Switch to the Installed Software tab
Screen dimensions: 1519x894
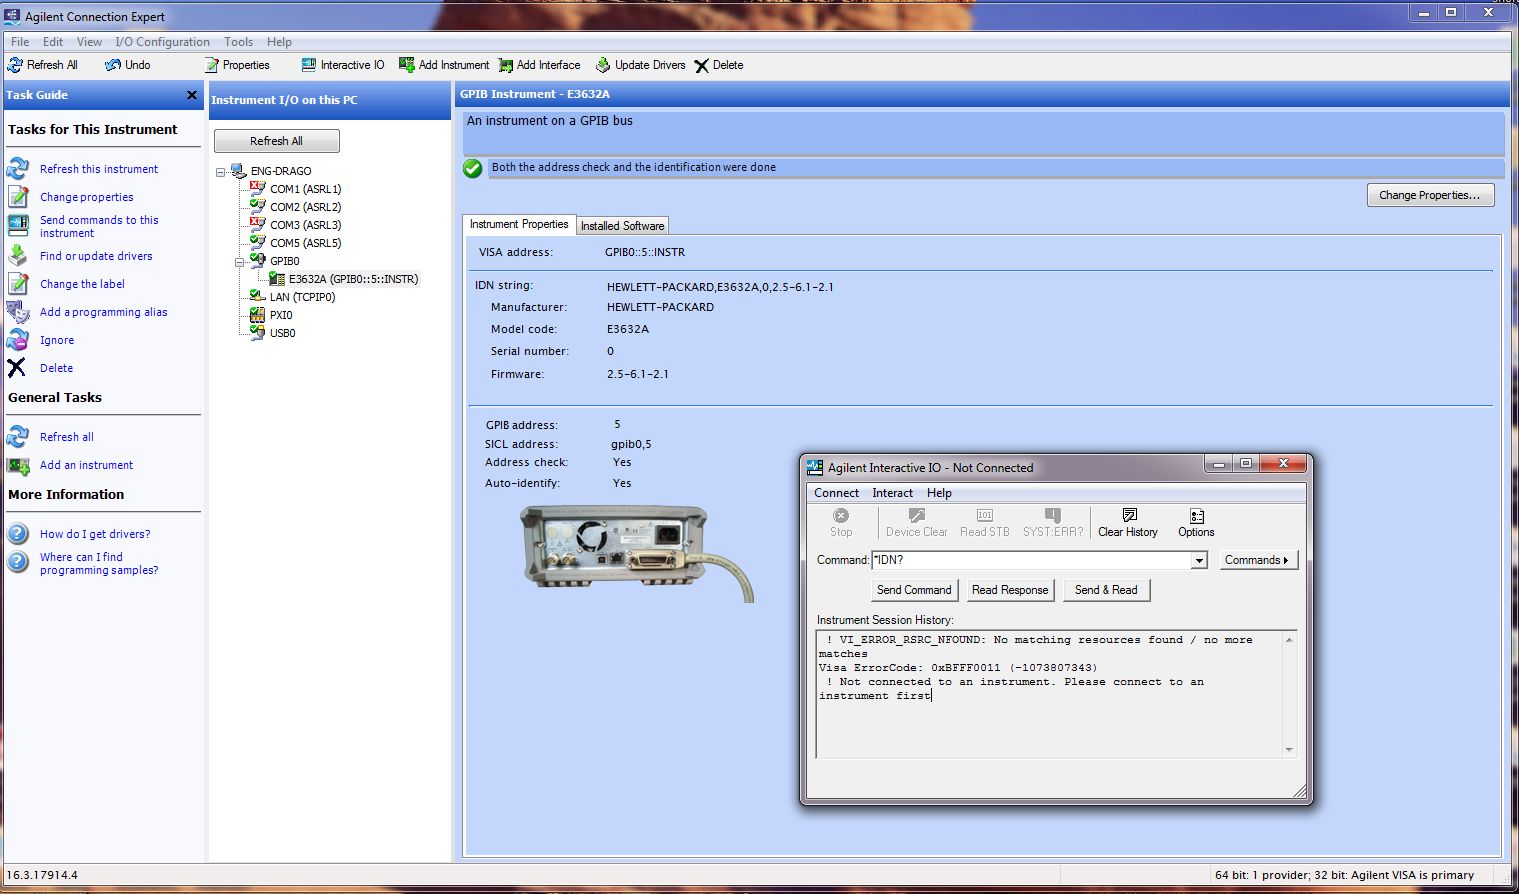click(622, 226)
